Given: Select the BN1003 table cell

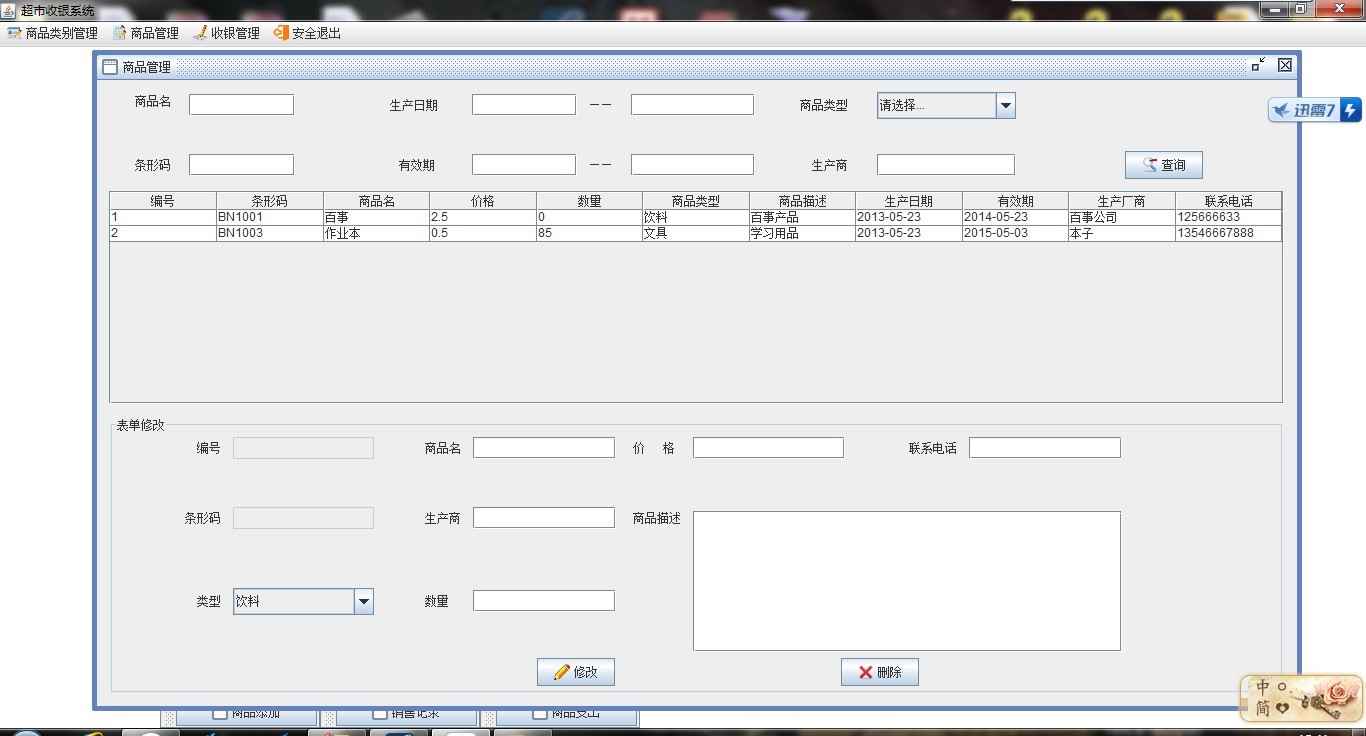Looking at the screenshot, I should click(269, 233).
